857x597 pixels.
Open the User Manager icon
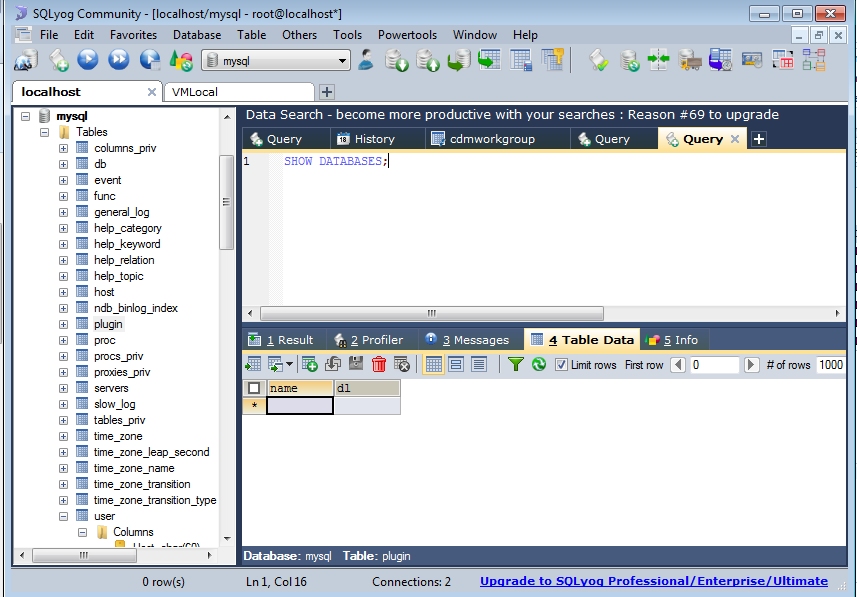366,61
